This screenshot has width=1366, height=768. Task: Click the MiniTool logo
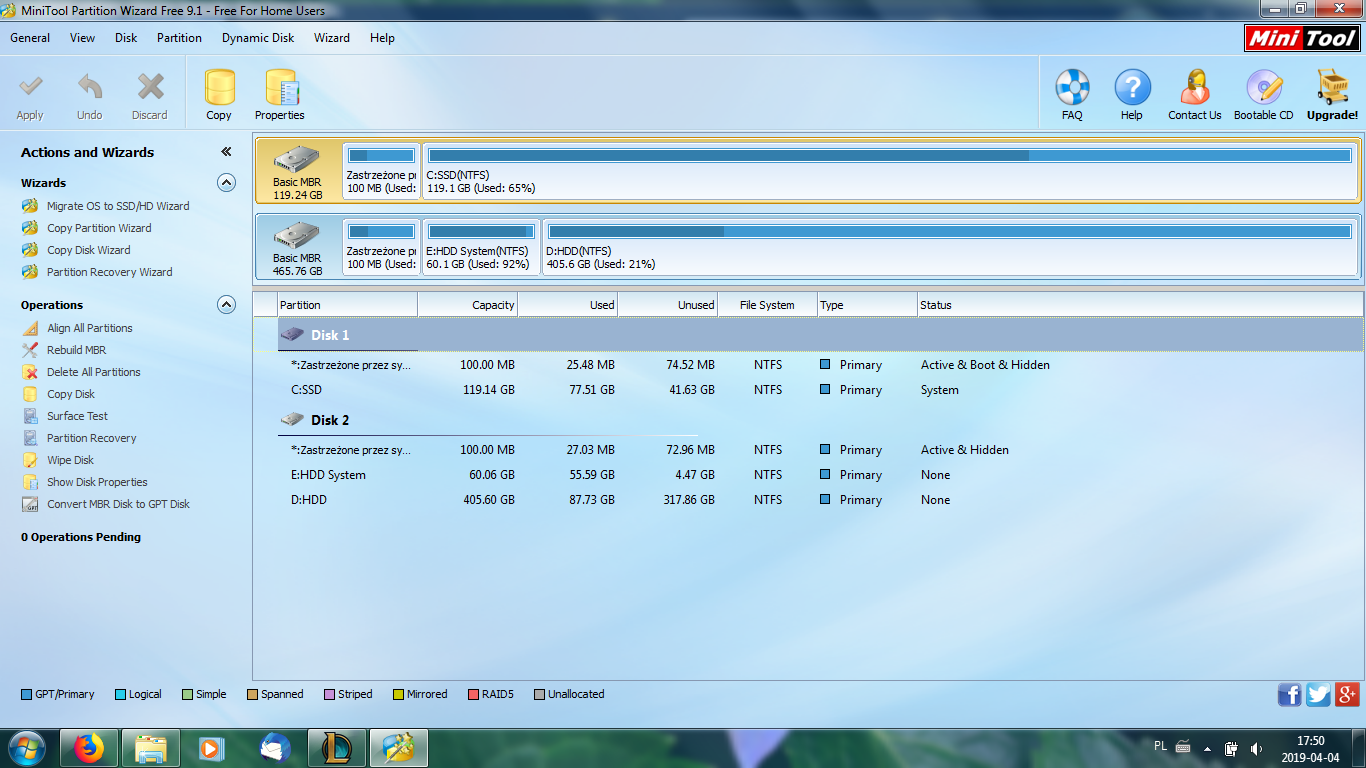1302,38
